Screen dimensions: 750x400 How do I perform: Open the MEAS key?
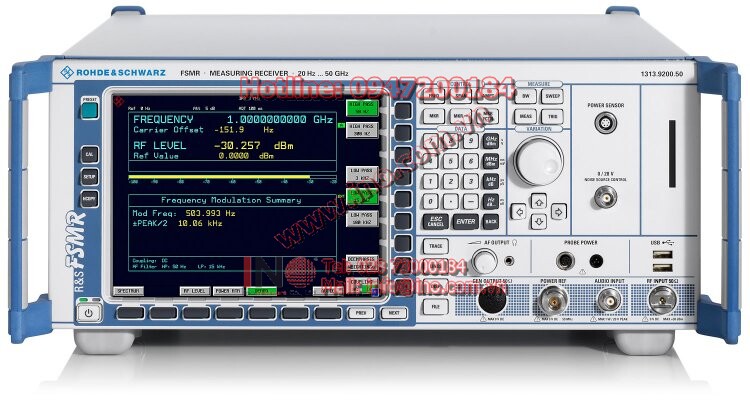tap(526, 116)
